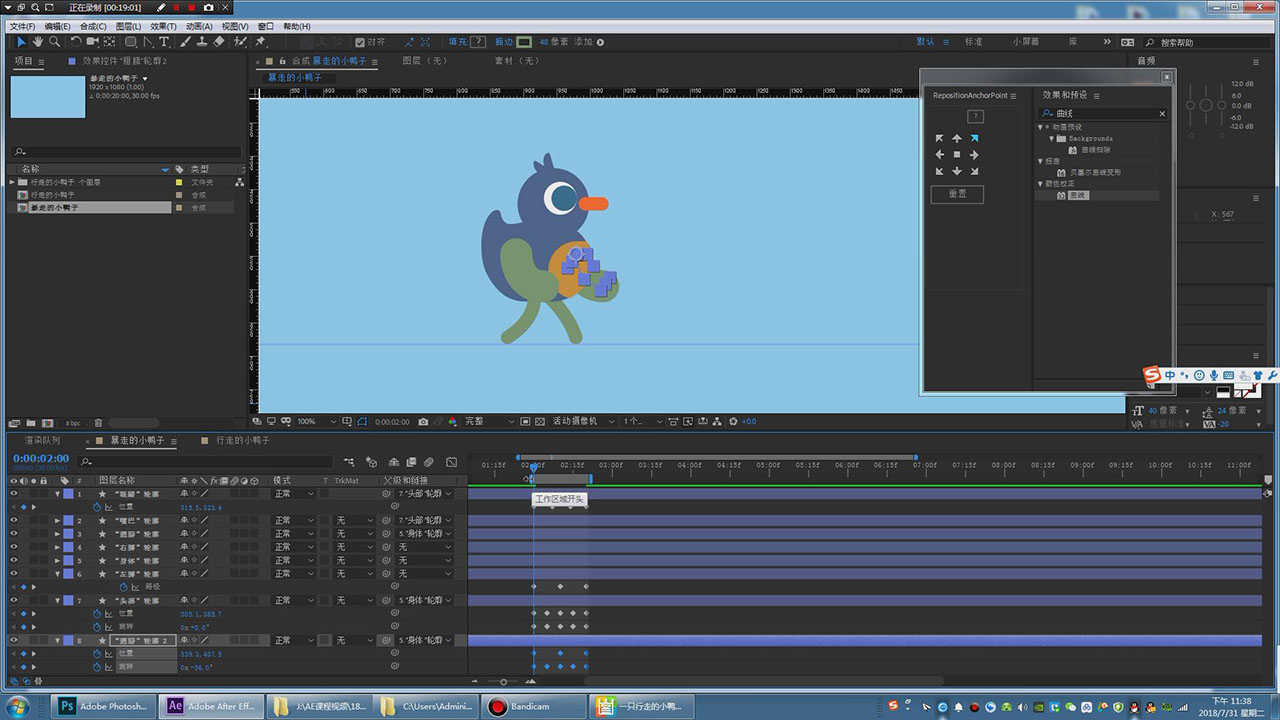This screenshot has height=720, width=1280.
Task: Expand layer 3 properties with twirl arrow
Action: [57, 534]
